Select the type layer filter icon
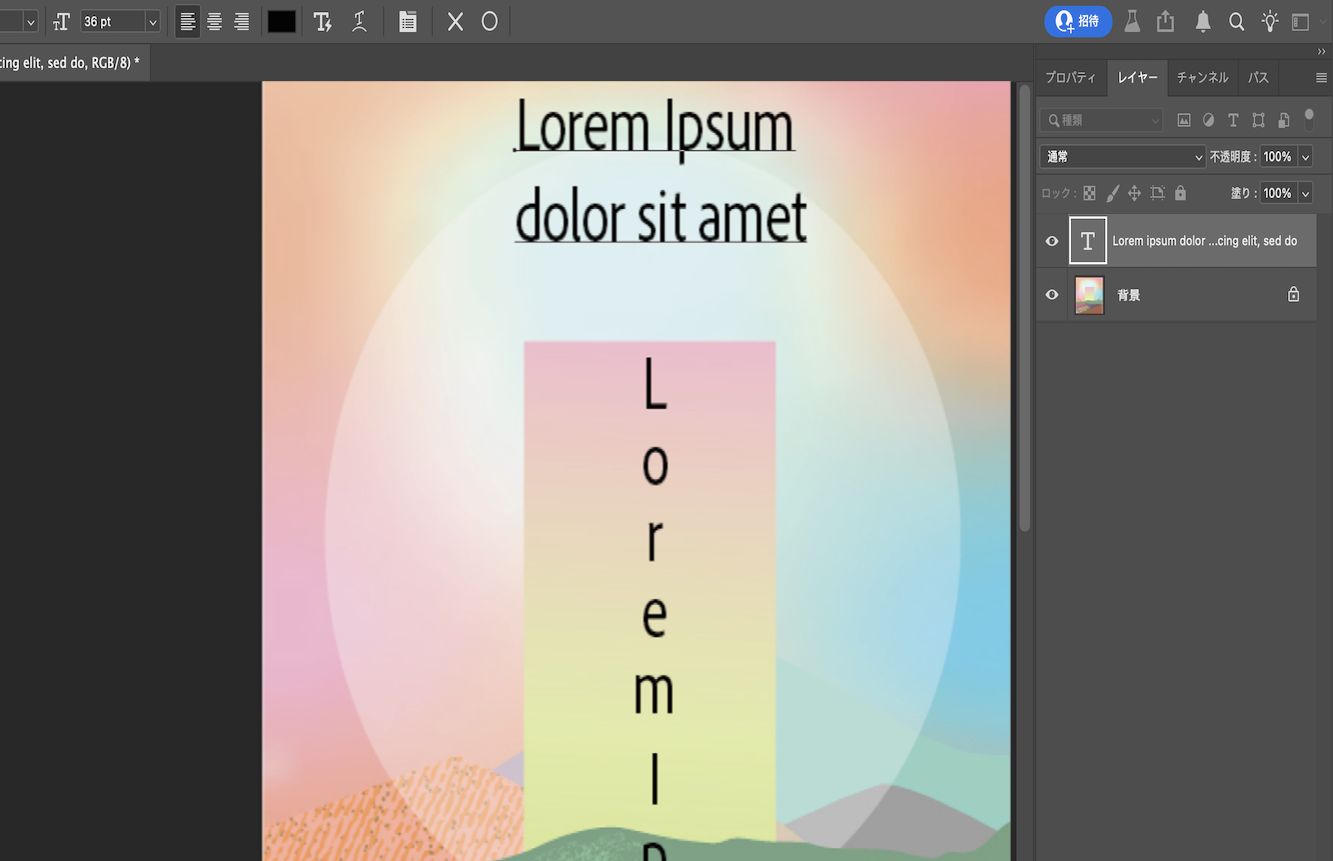 coord(1233,119)
